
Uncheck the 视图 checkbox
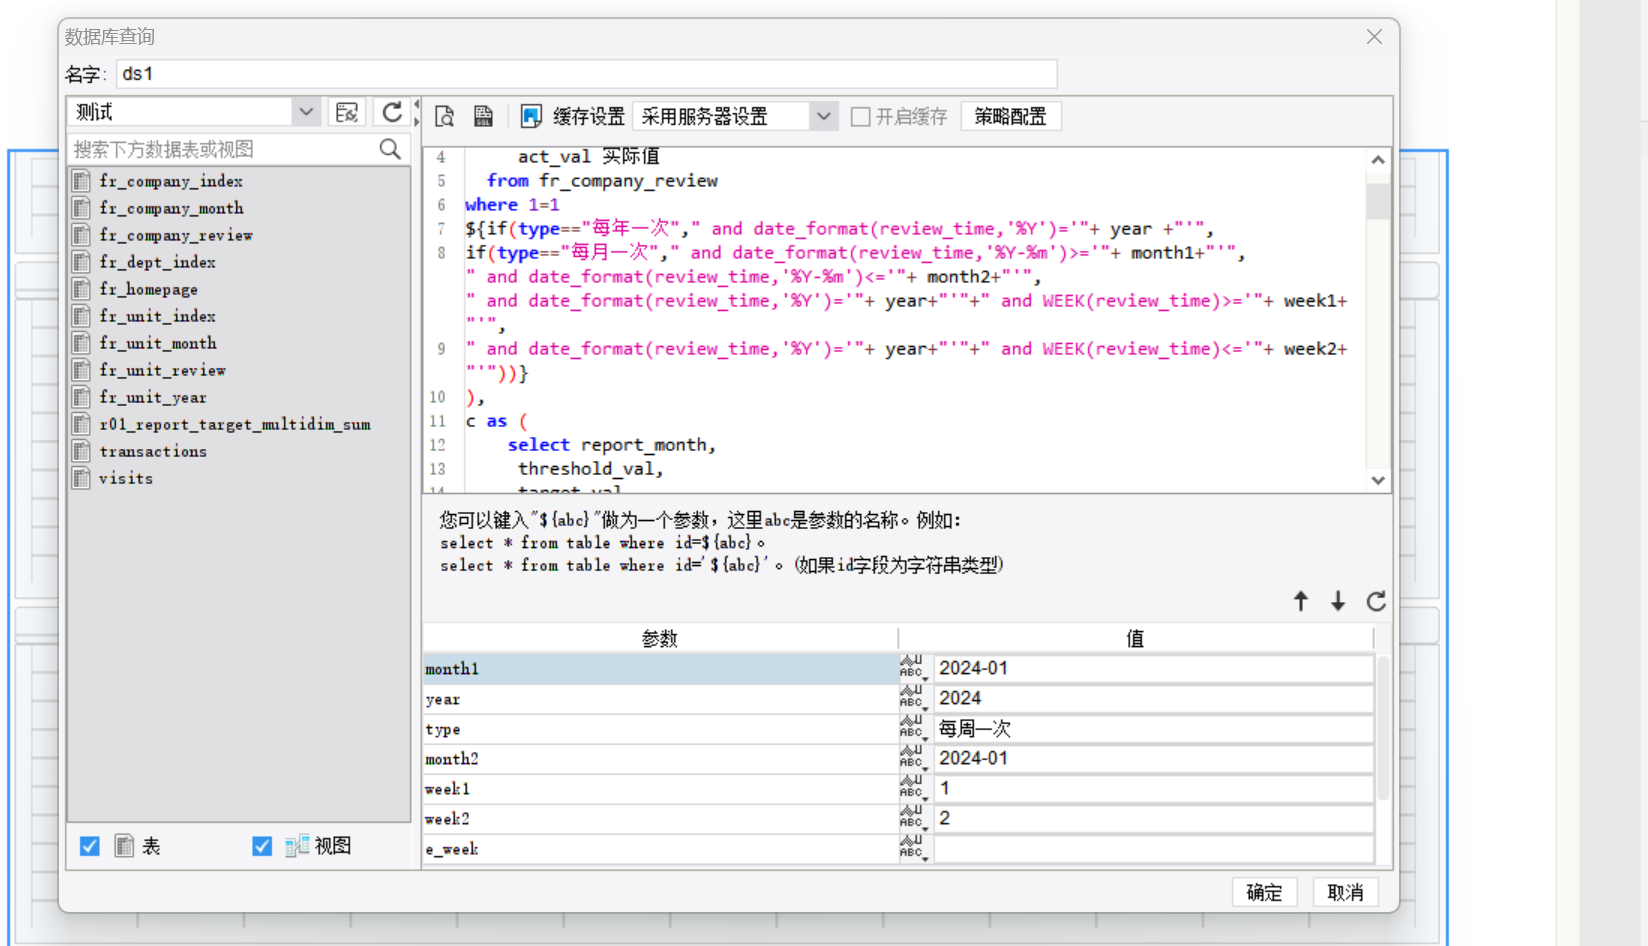(262, 846)
